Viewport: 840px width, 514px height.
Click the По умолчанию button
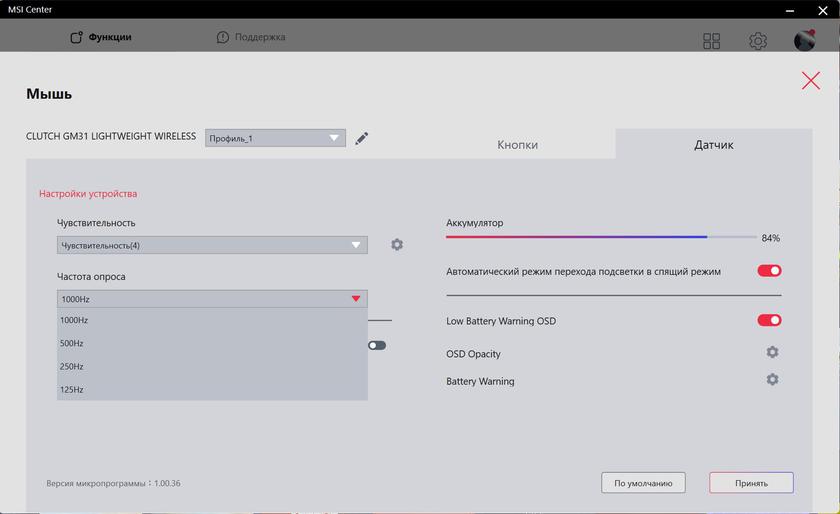[643, 483]
